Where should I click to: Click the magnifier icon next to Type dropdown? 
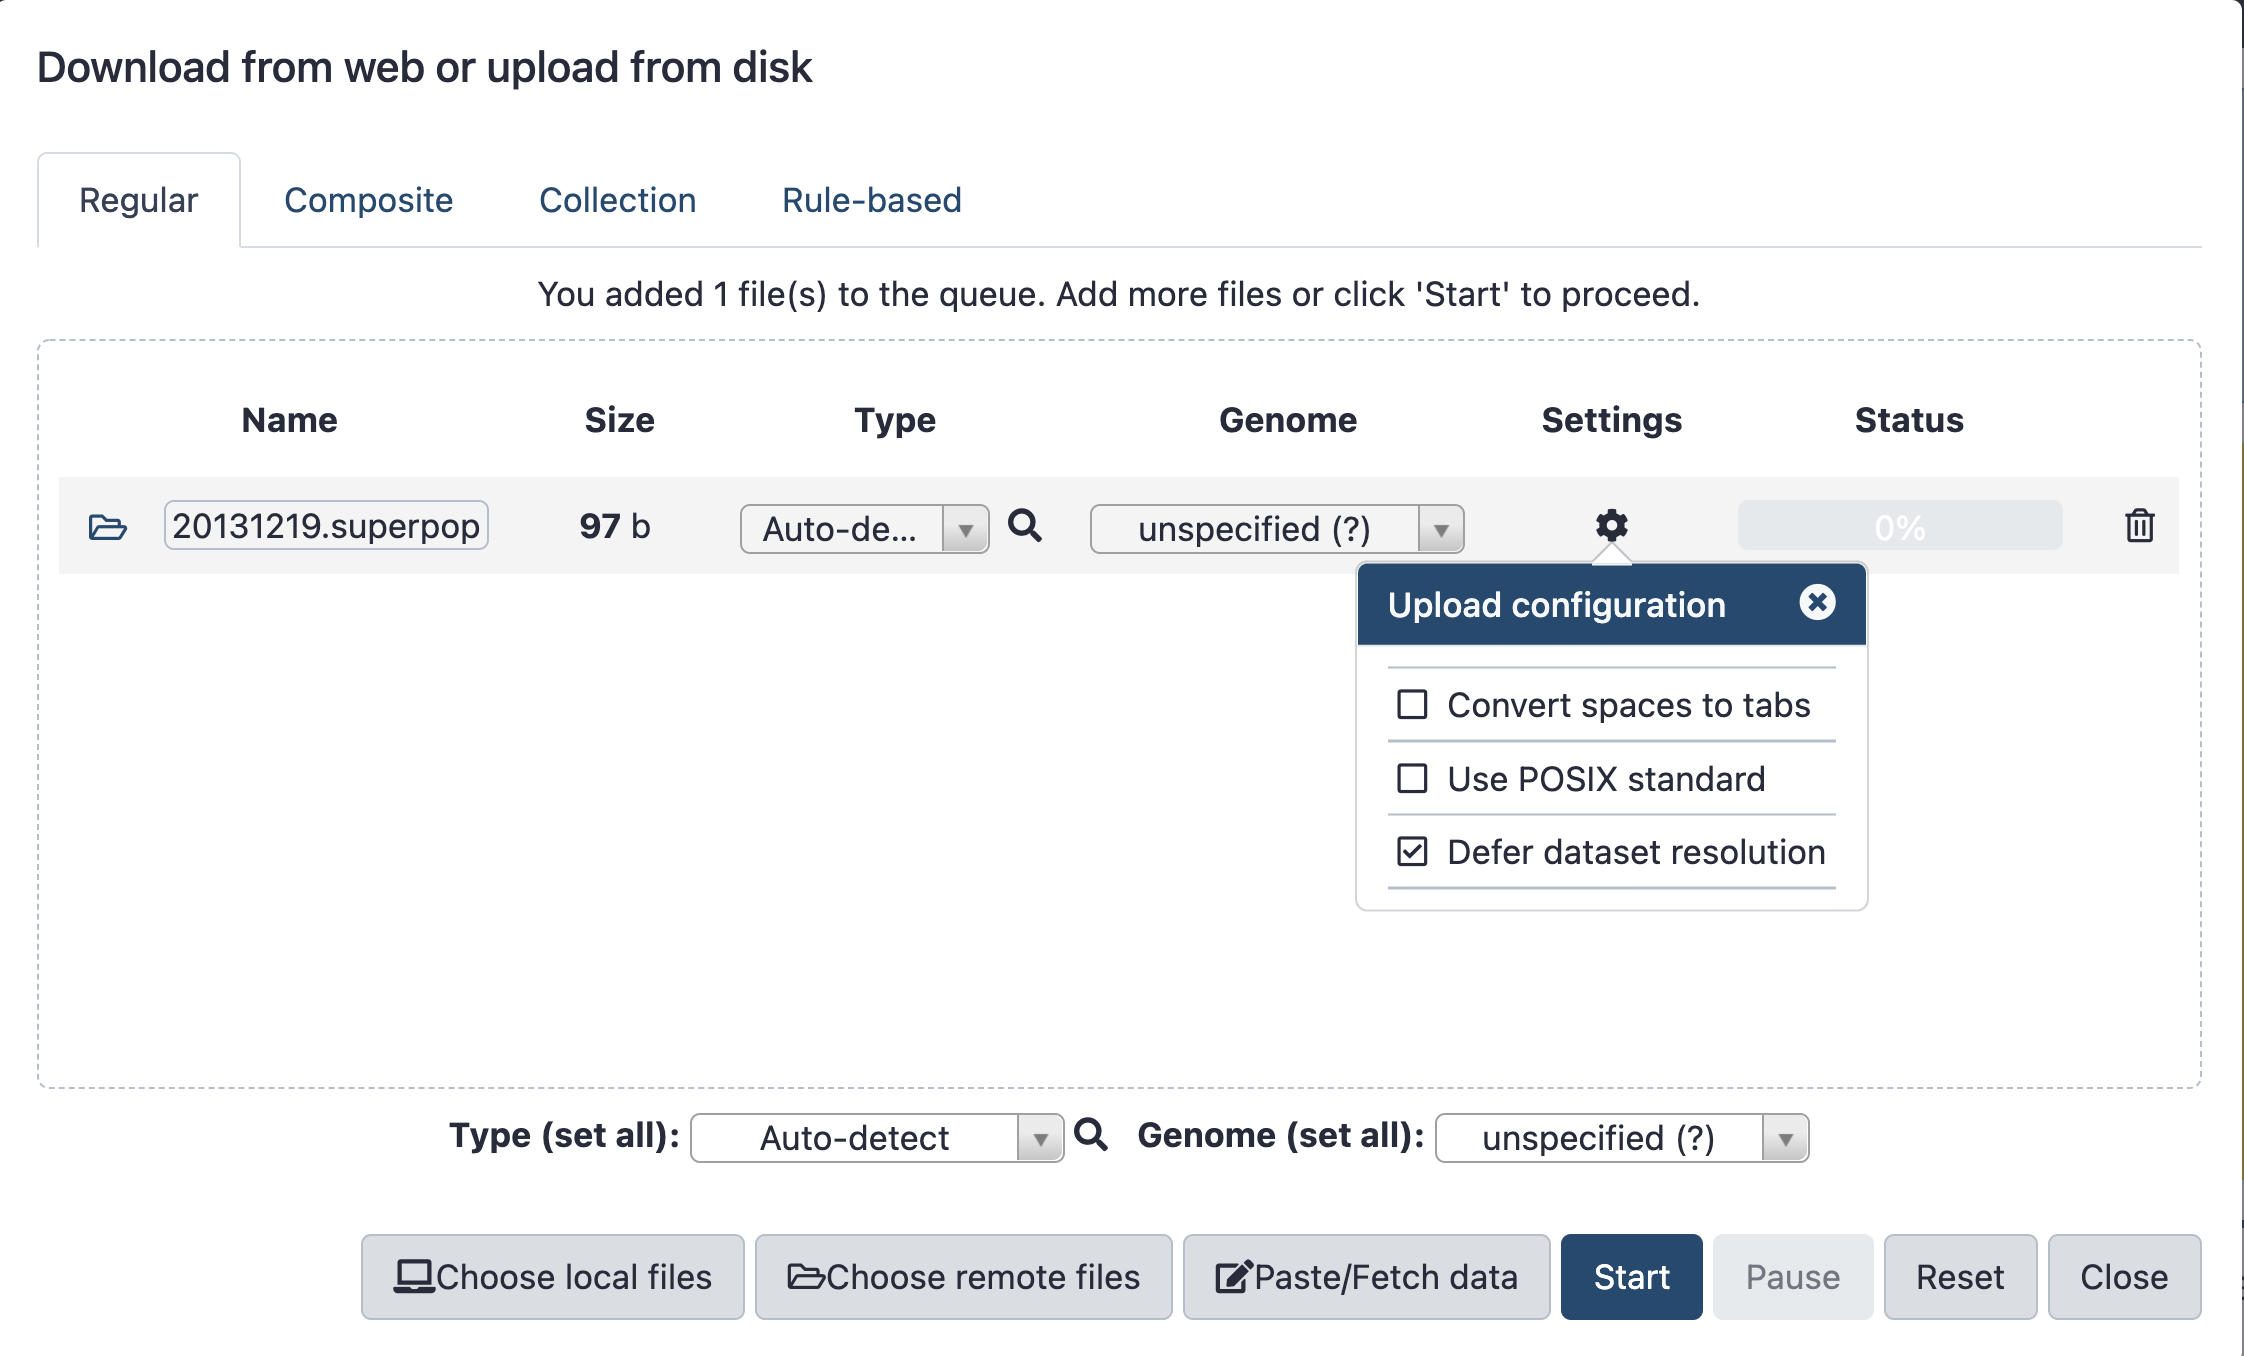(1026, 527)
